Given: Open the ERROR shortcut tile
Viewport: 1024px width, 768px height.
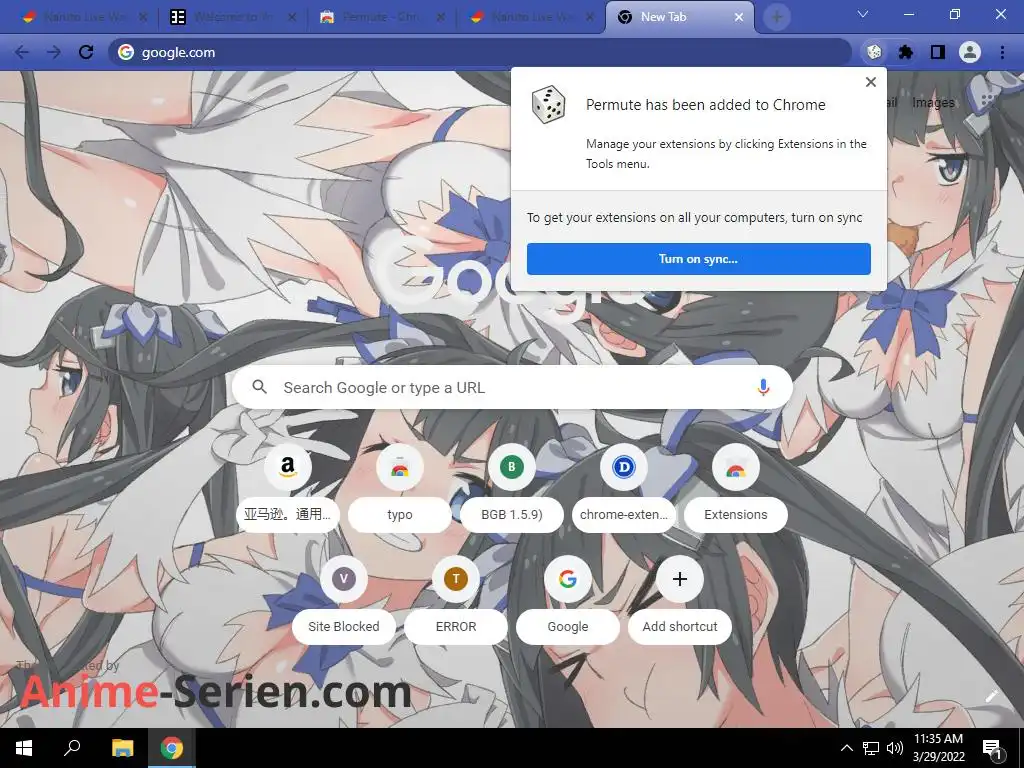Looking at the screenshot, I should pos(456,599).
